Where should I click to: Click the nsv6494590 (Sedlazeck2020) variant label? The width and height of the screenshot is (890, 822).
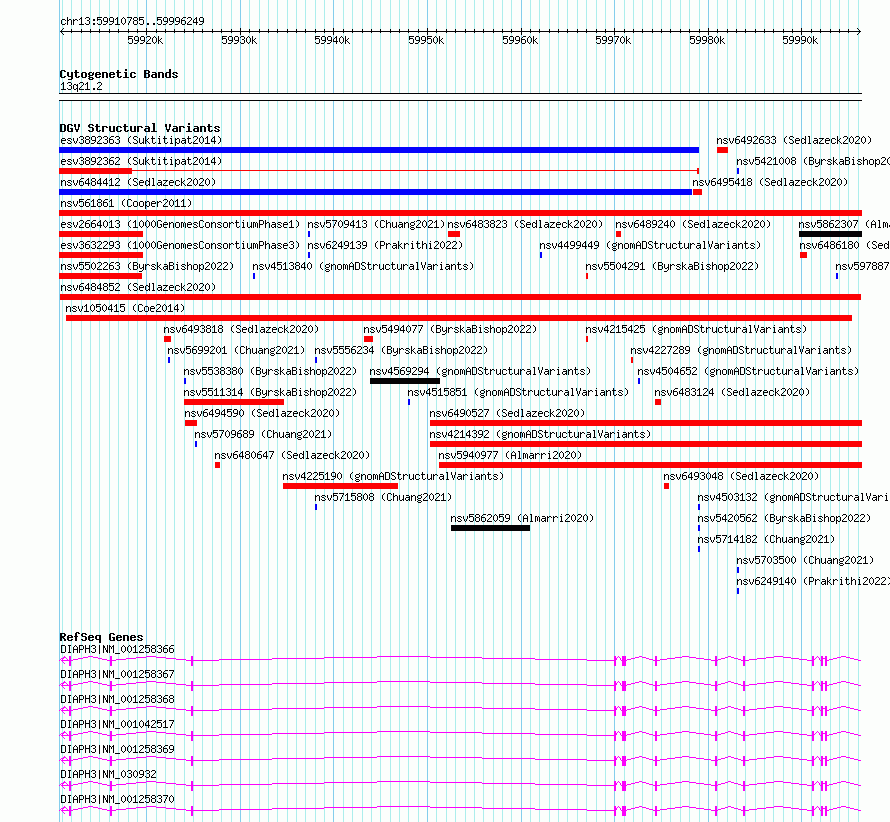(x=262, y=413)
